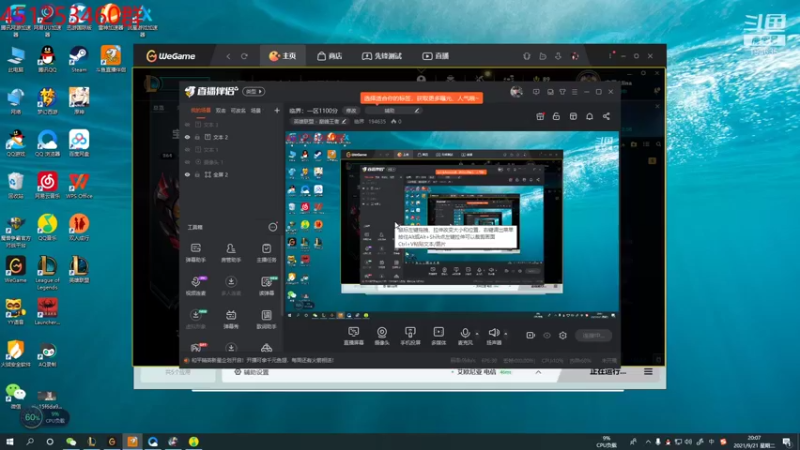Open streaming settings gear icon

pyautogui.click(x=563, y=335)
